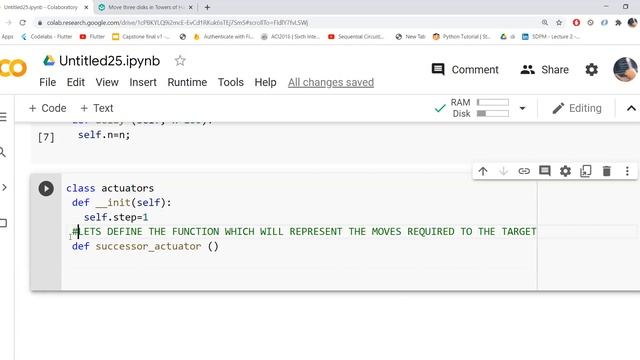This screenshot has height=360, width=640.
Task: Click the Colab logo
Action: [13, 68]
